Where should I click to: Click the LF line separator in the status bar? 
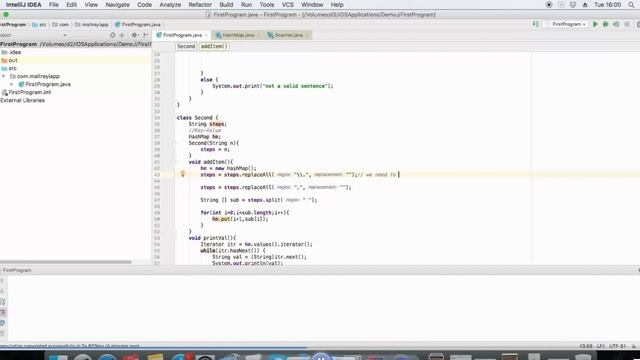pyautogui.click(x=601, y=346)
